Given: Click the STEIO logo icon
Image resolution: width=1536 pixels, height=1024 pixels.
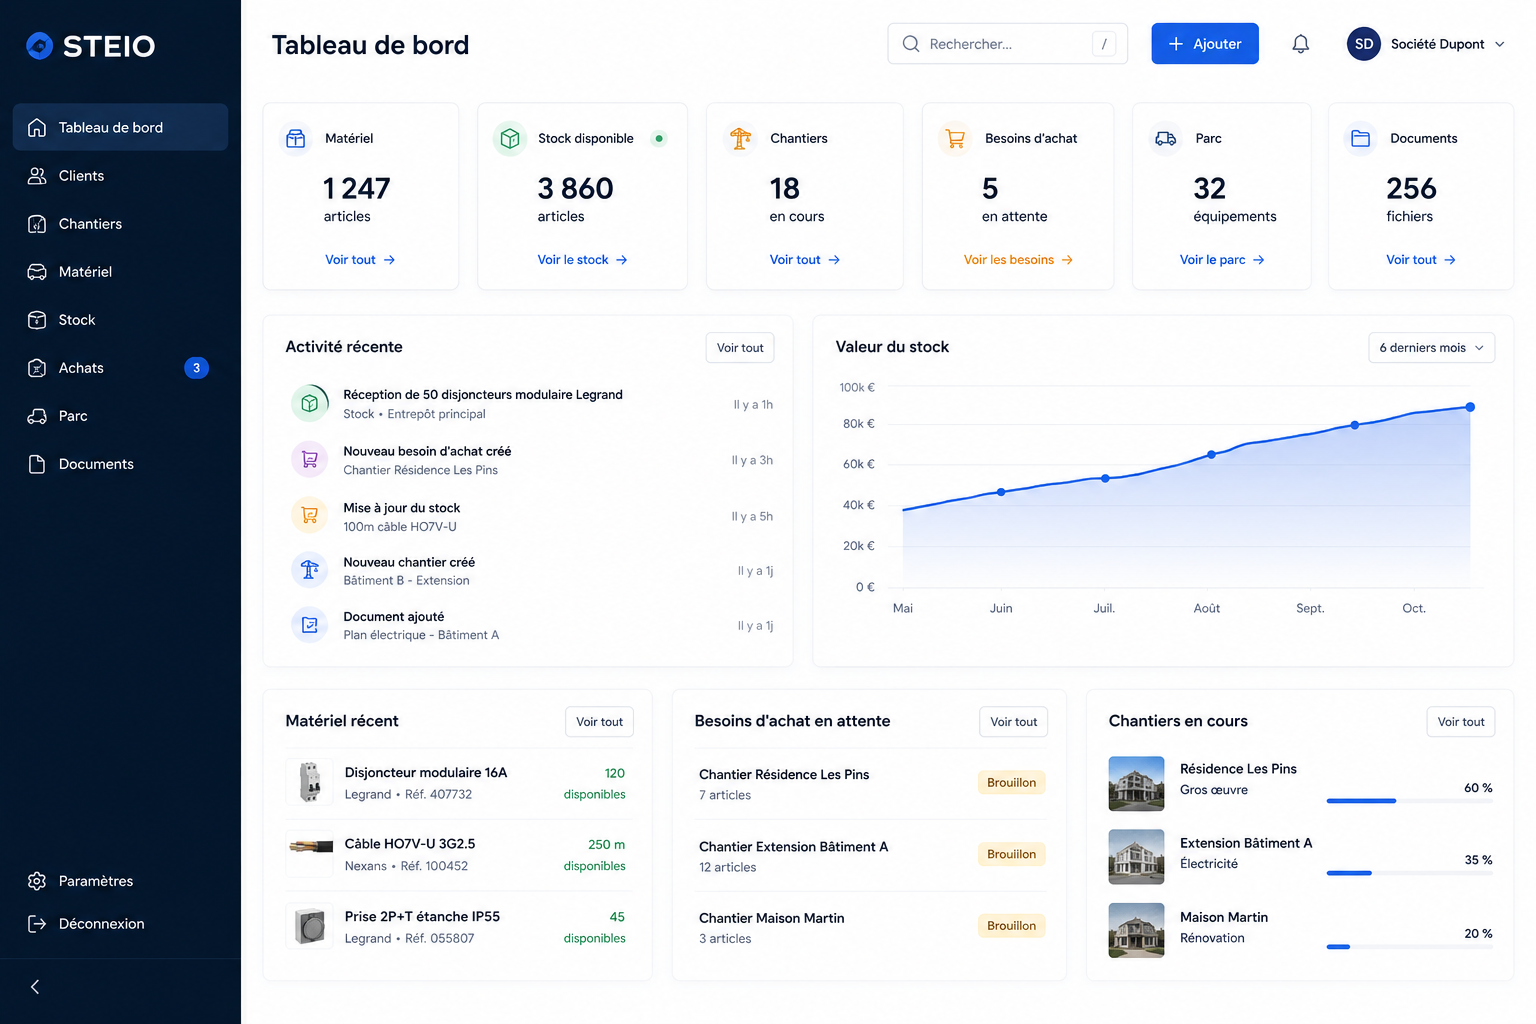Looking at the screenshot, I should (x=39, y=45).
